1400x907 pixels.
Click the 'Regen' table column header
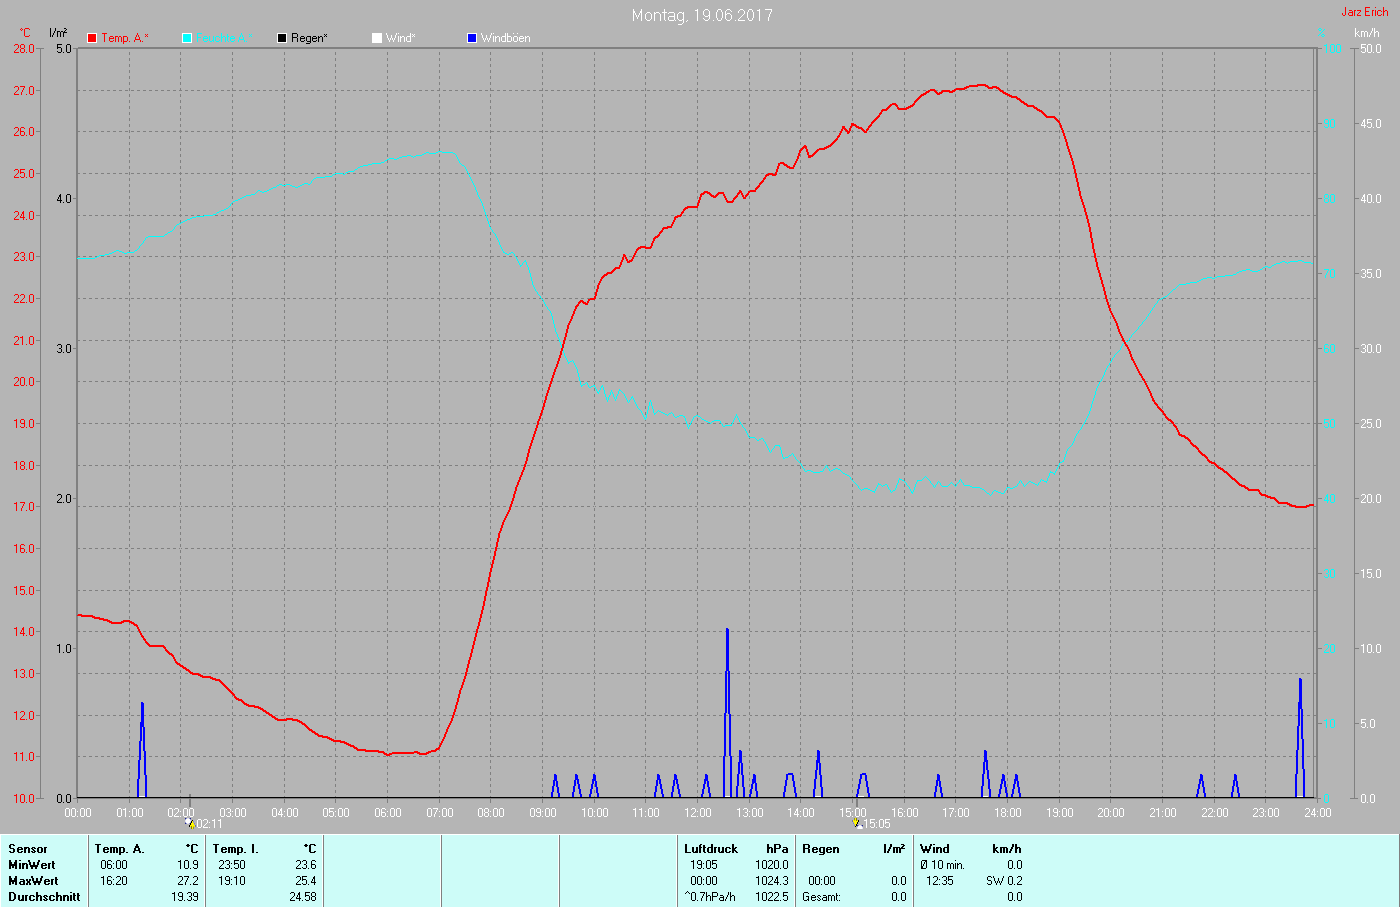[x=821, y=849]
